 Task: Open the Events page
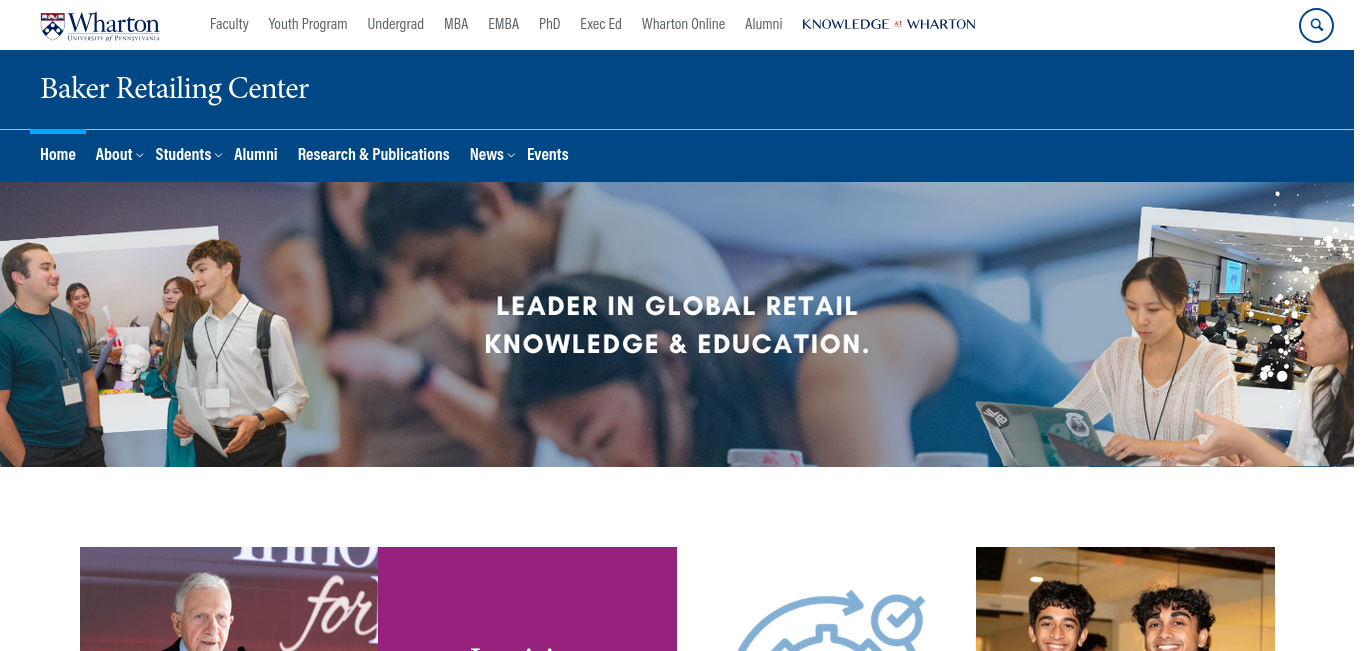point(548,154)
